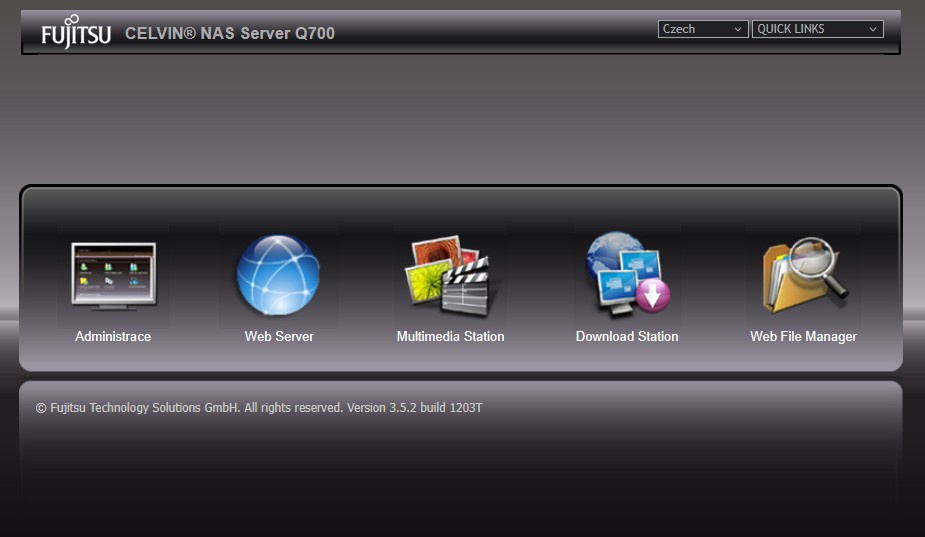Click the Web Server label
This screenshot has width=925, height=537.
[279, 336]
